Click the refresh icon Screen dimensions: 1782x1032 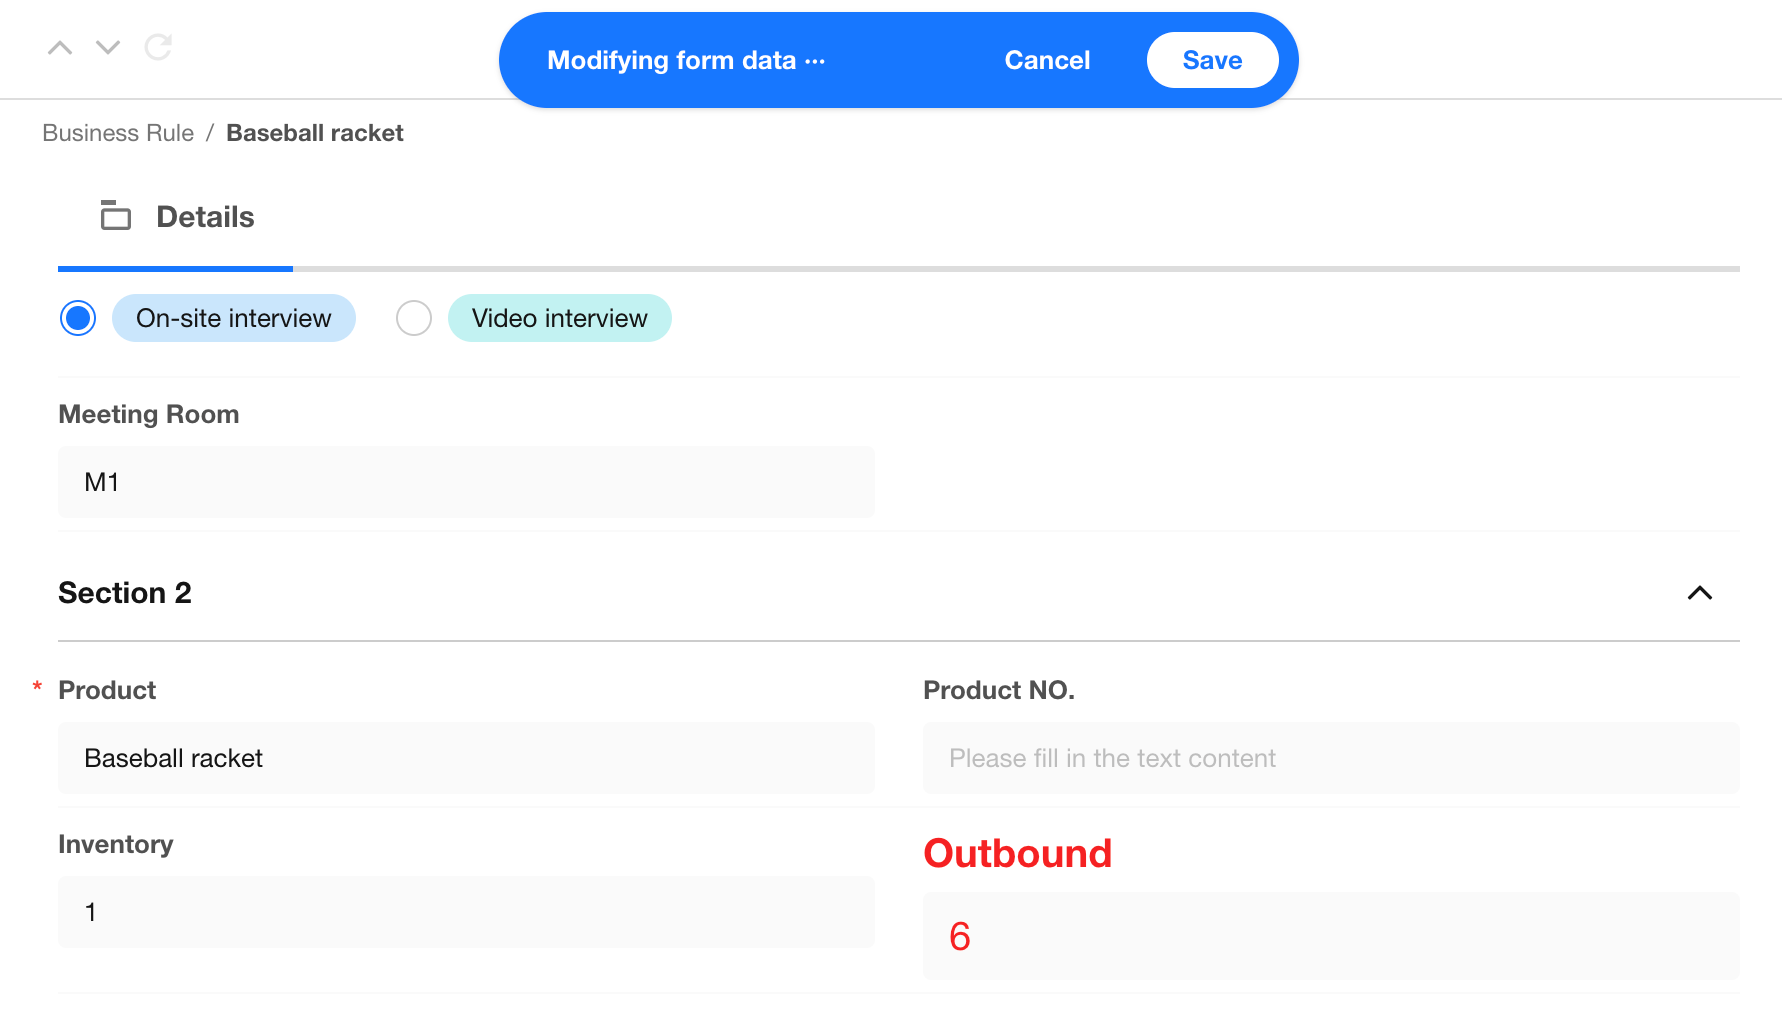point(158,47)
